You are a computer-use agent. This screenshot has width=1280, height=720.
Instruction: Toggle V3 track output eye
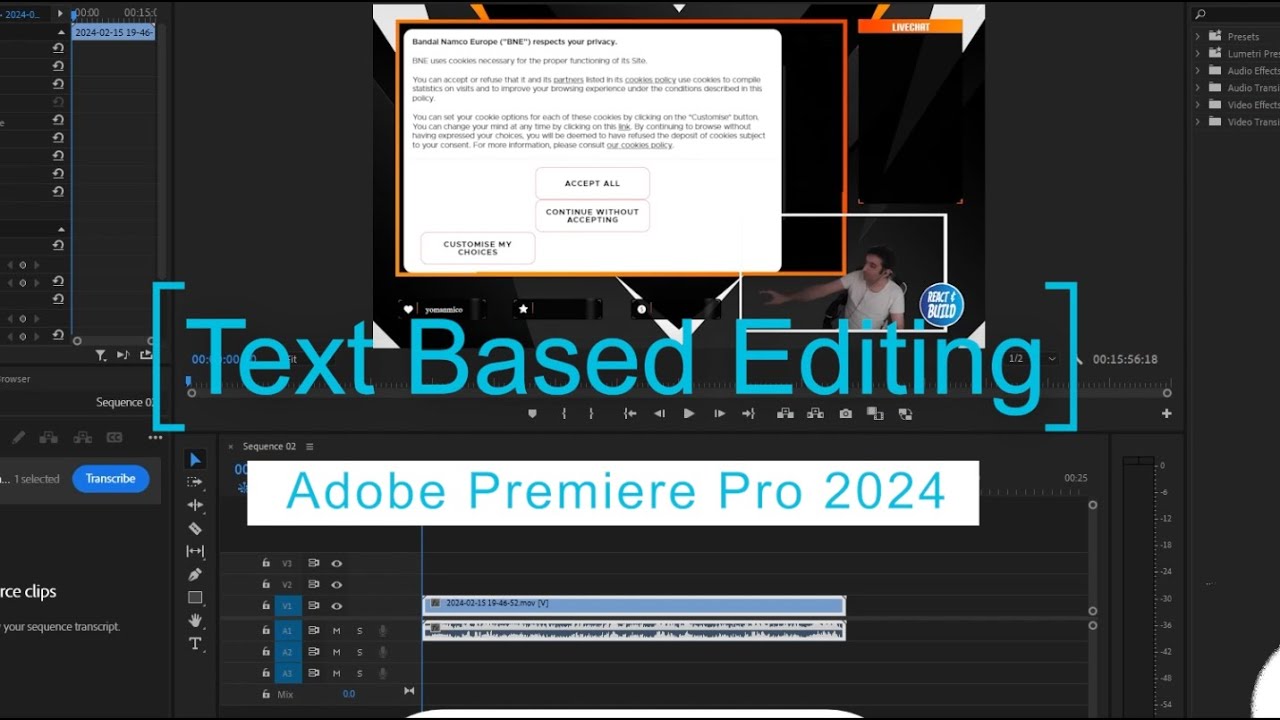(x=337, y=563)
